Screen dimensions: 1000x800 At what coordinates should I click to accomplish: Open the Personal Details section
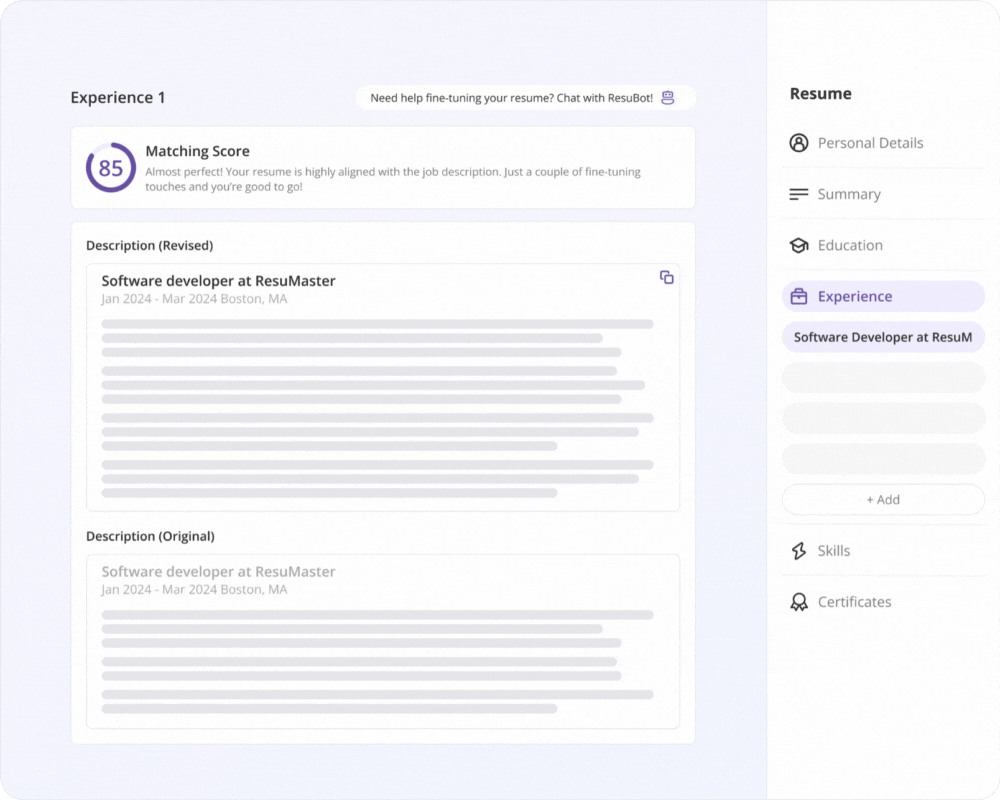coord(870,143)
